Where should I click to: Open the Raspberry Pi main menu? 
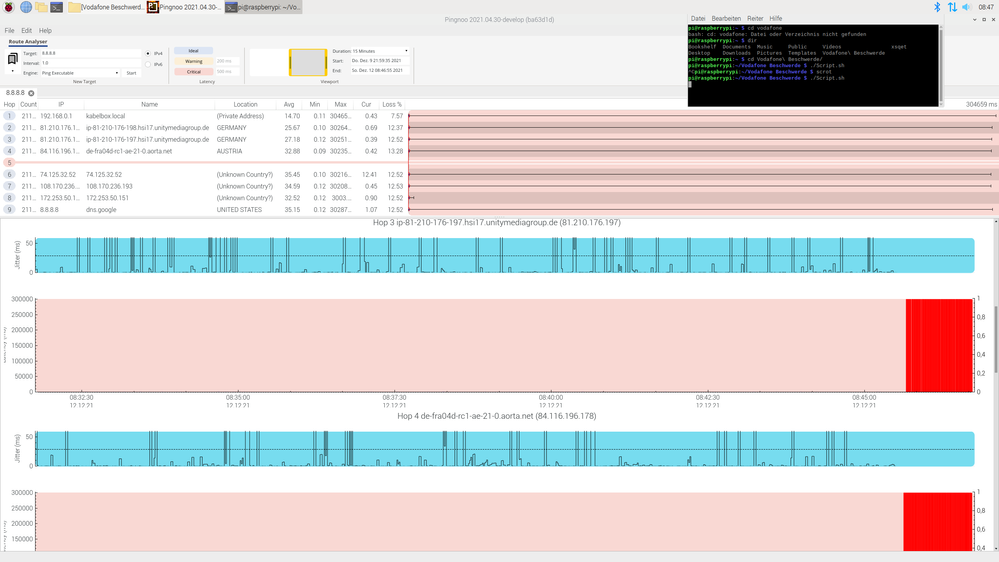(x=8, y=7)
